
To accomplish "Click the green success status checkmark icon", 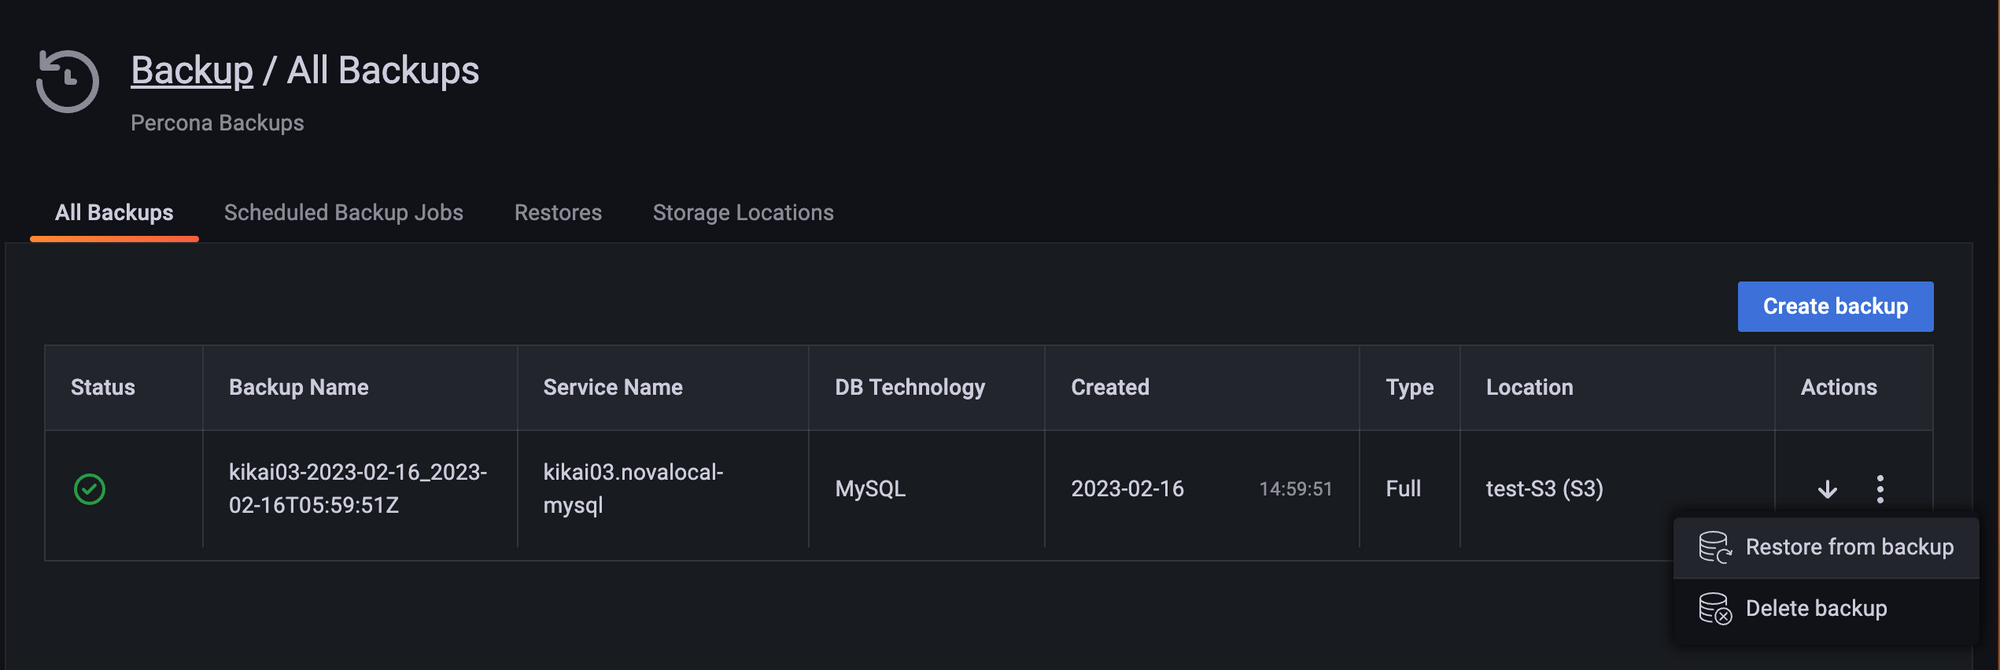I will coord(90,489).
